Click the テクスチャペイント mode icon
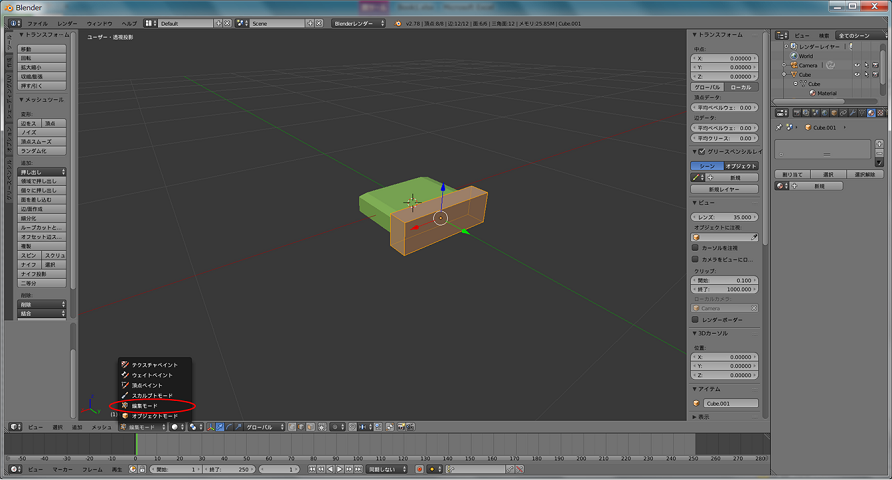The width and height of the screenshot is (892, 480). 125,365
